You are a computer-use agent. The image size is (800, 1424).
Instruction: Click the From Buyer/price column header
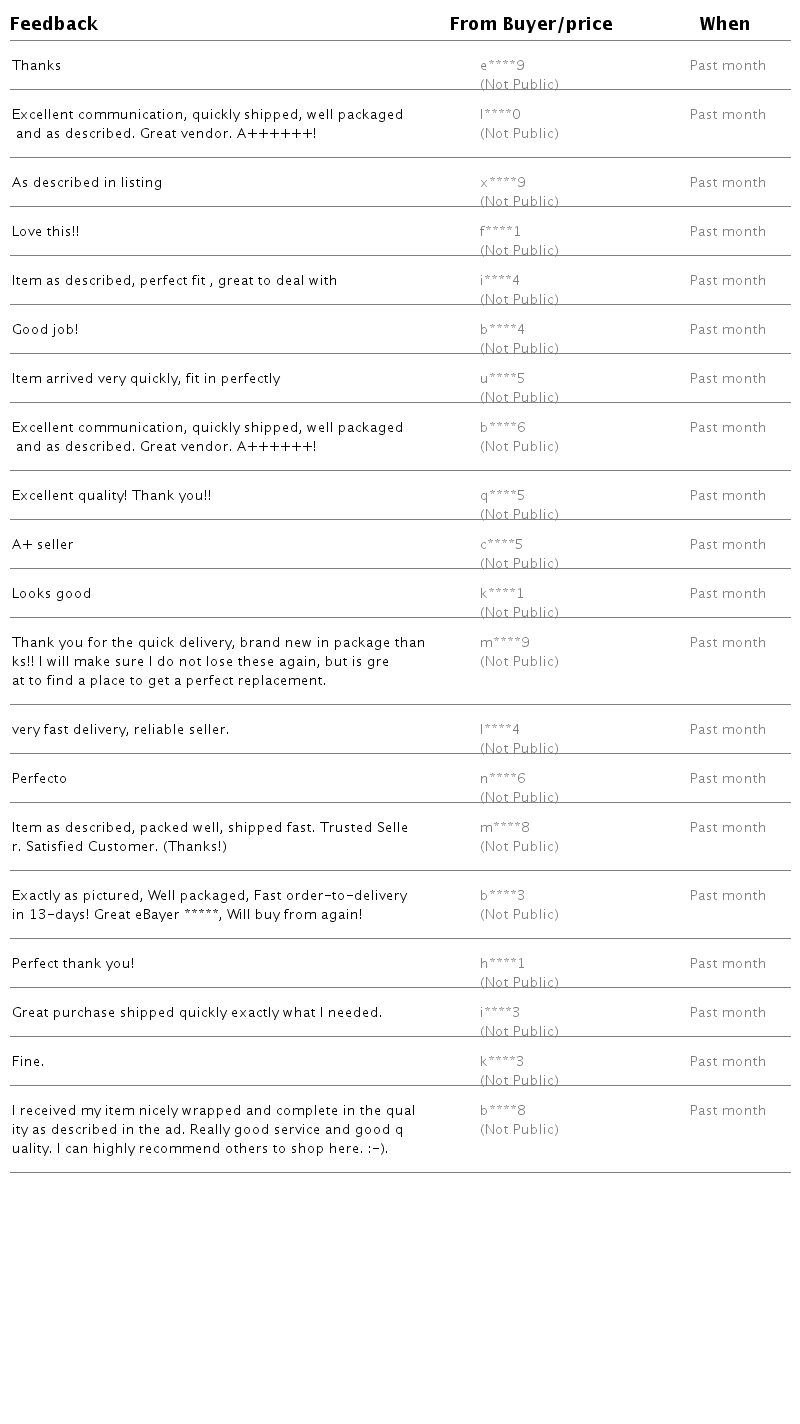click(531, 24)
